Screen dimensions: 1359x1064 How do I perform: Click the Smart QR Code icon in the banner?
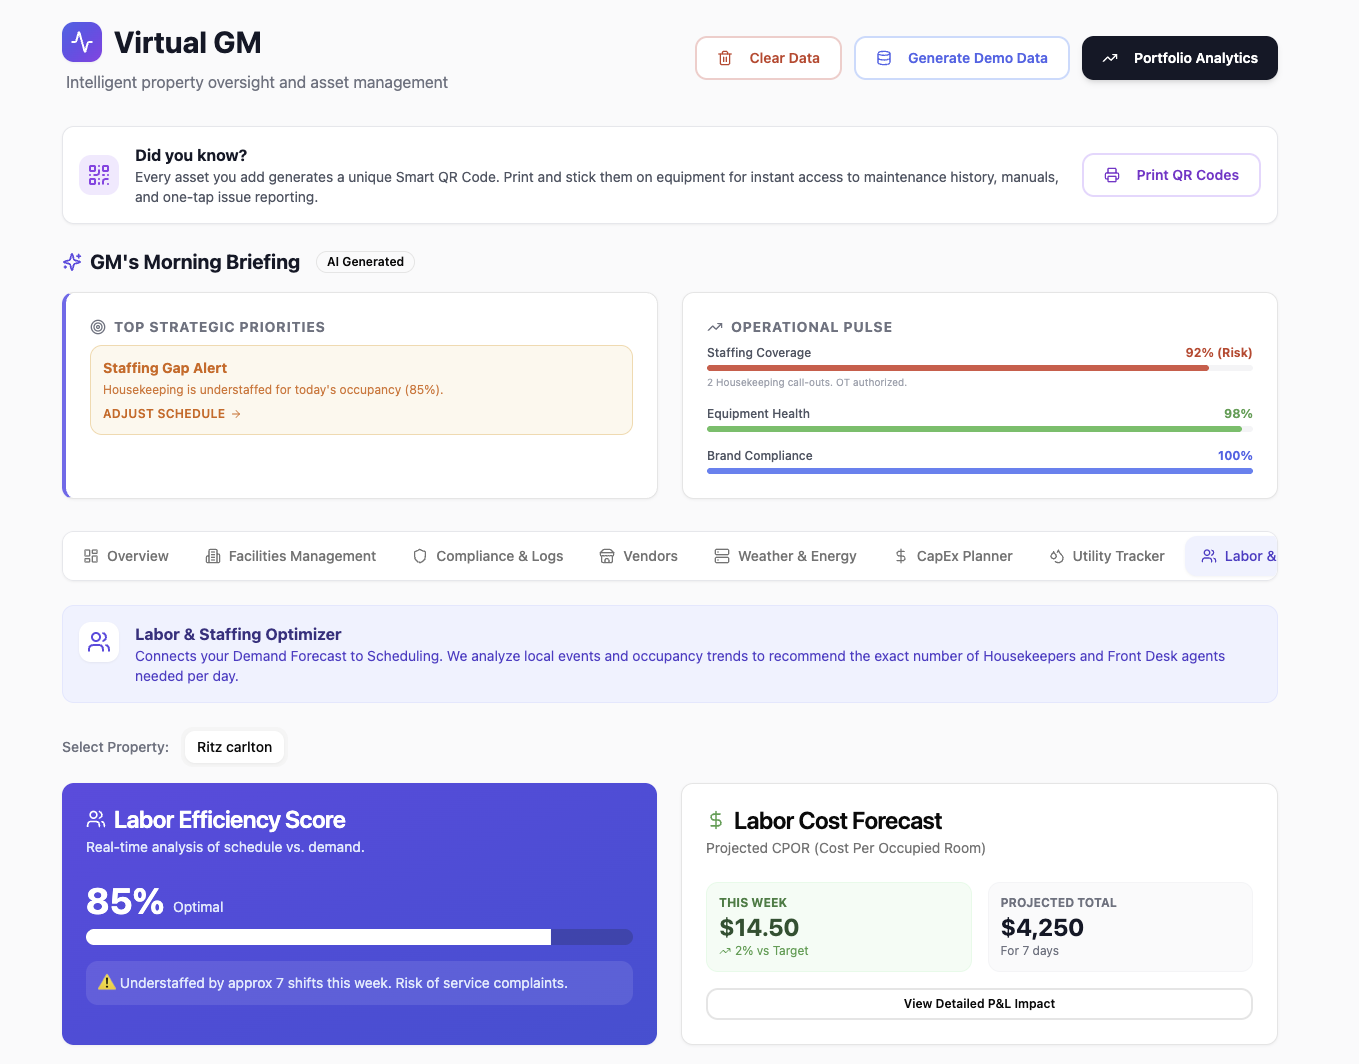coord(98,174)
